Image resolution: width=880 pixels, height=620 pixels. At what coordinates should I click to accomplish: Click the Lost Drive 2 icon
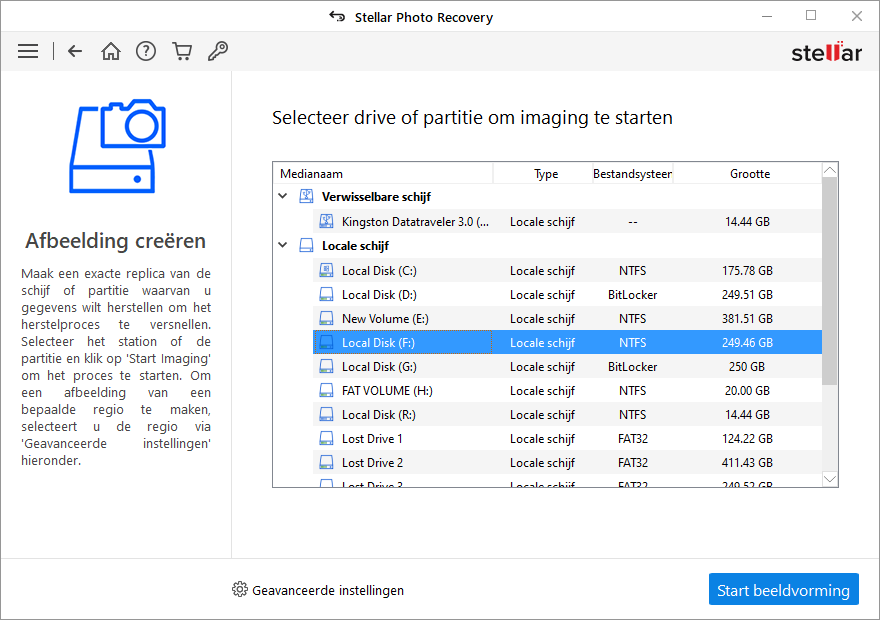[326, 463]
